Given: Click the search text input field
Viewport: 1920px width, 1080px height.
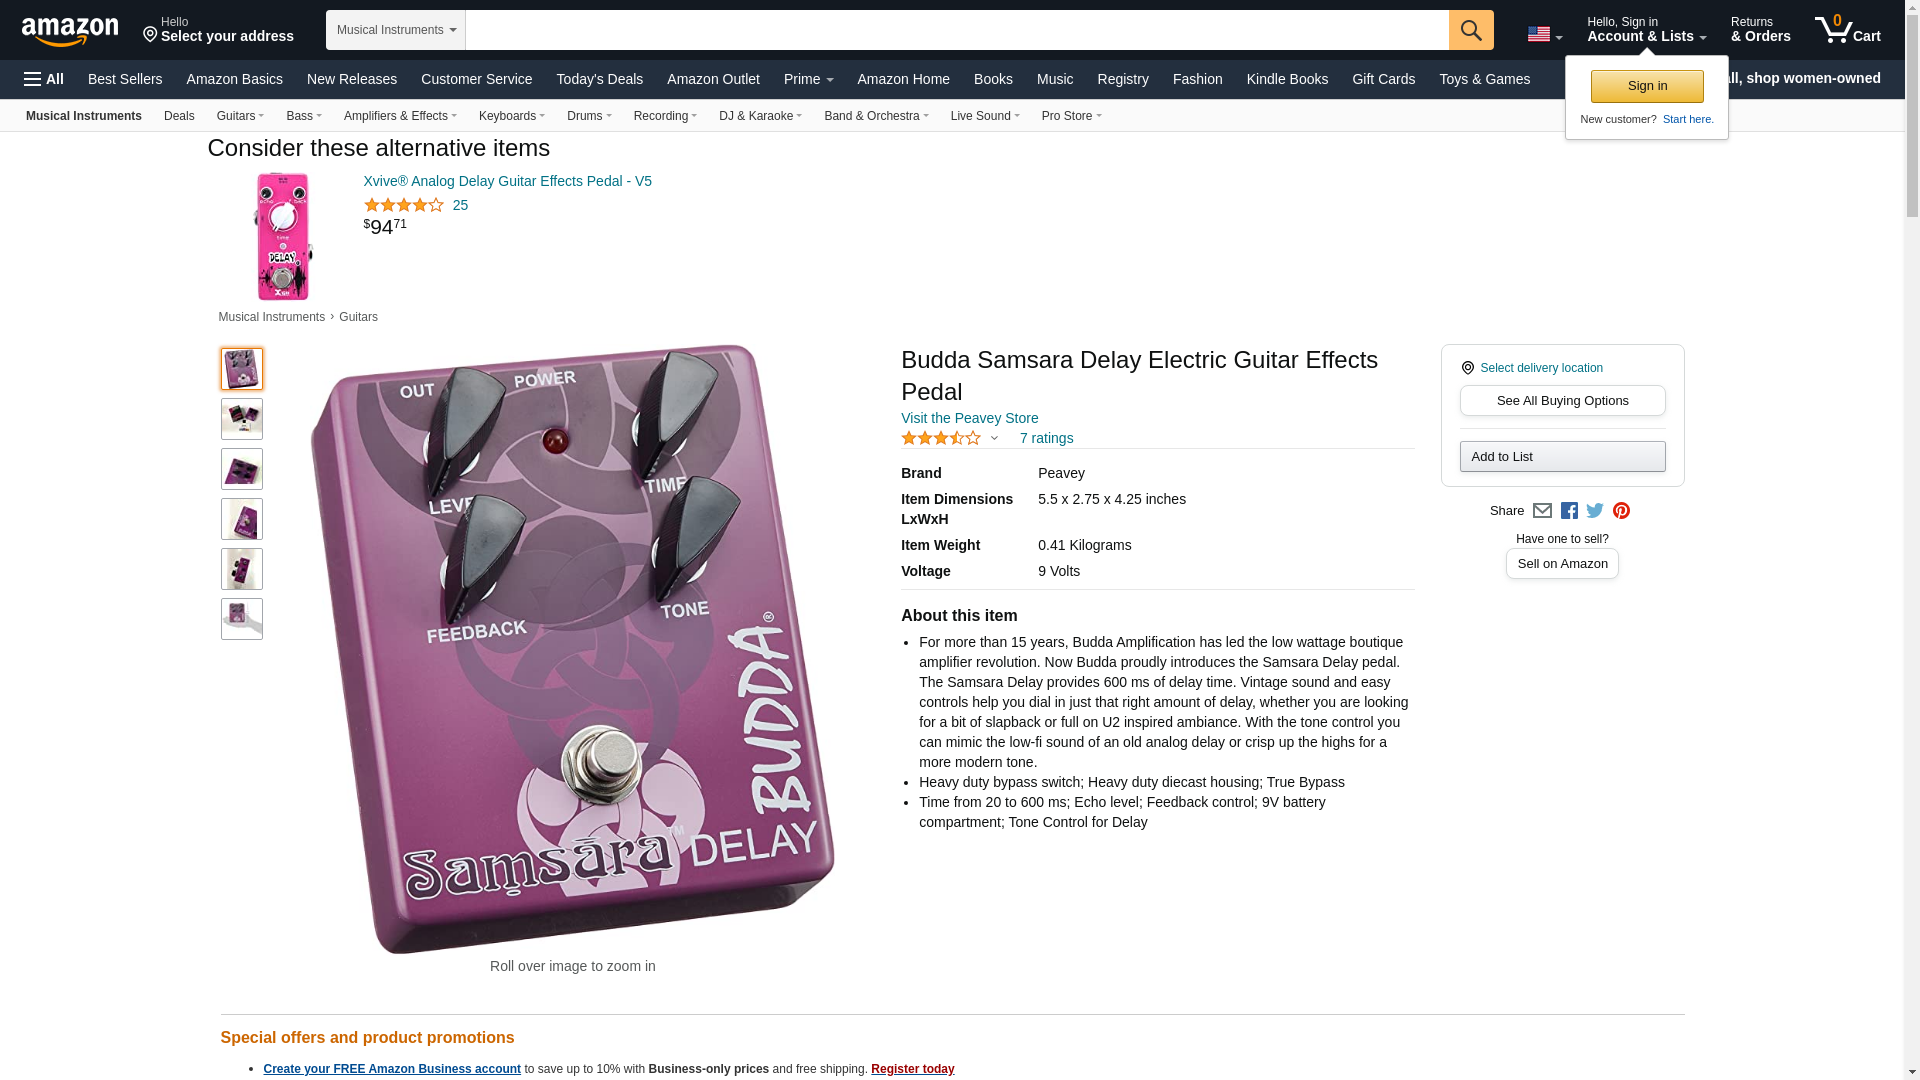Looking at the screenshot, I should pos(957,30).
